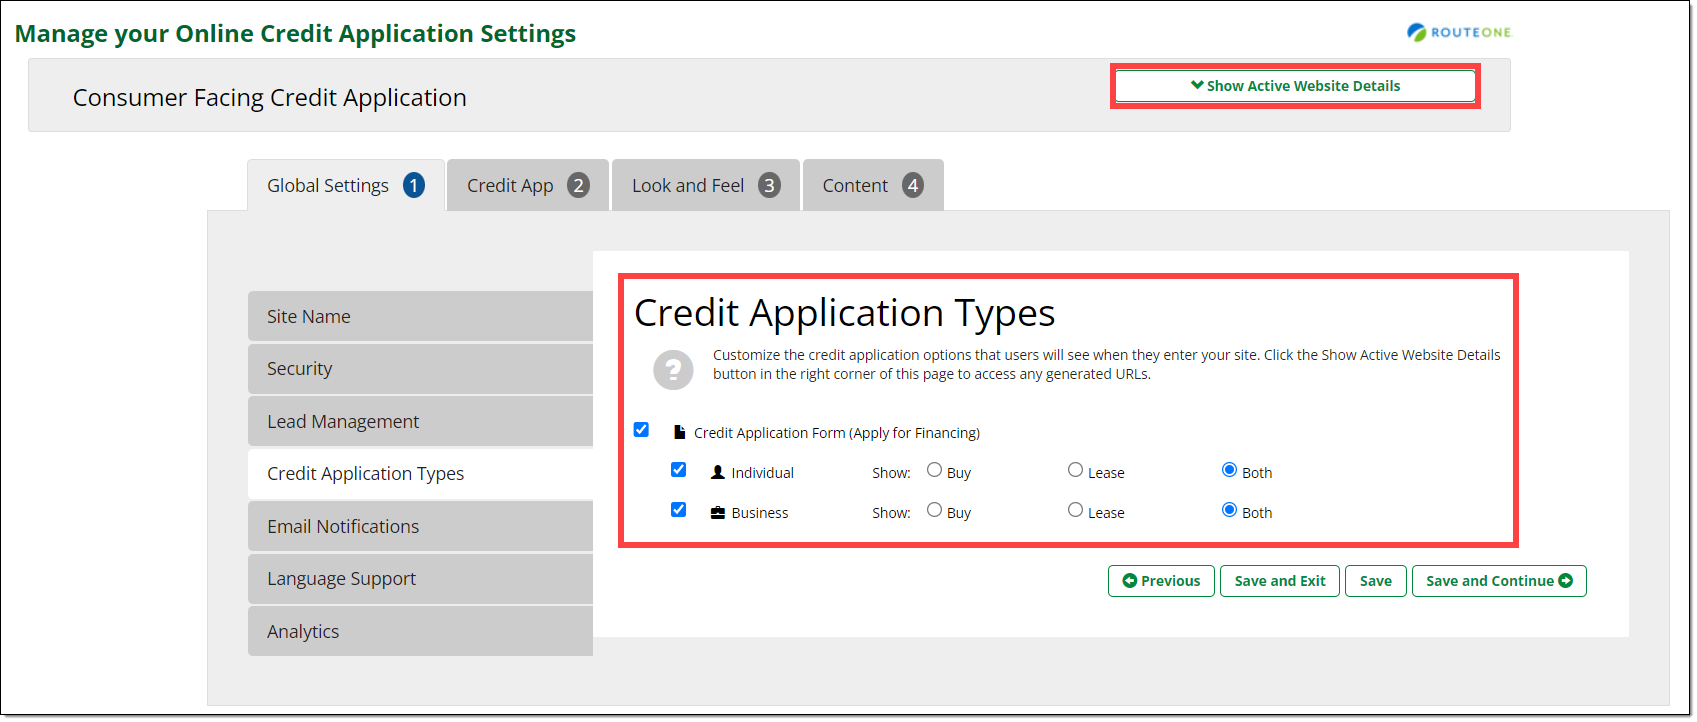Click the Previous button
Image resolution: width=1697 pixels, height=722 pixels.
pos(1161,581)
